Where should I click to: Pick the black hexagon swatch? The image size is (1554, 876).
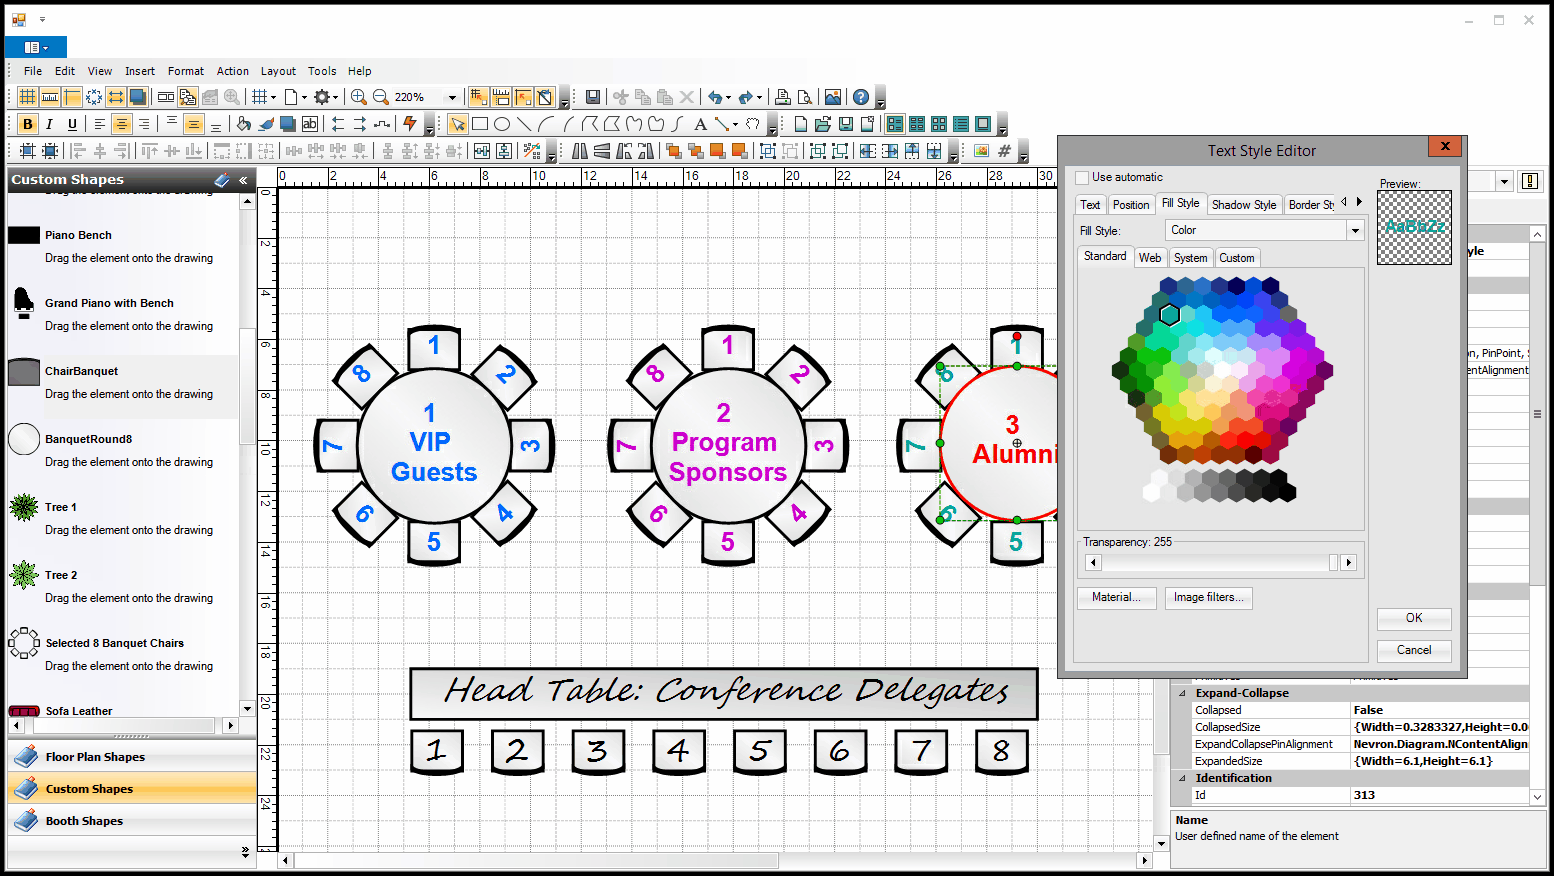1287,492
